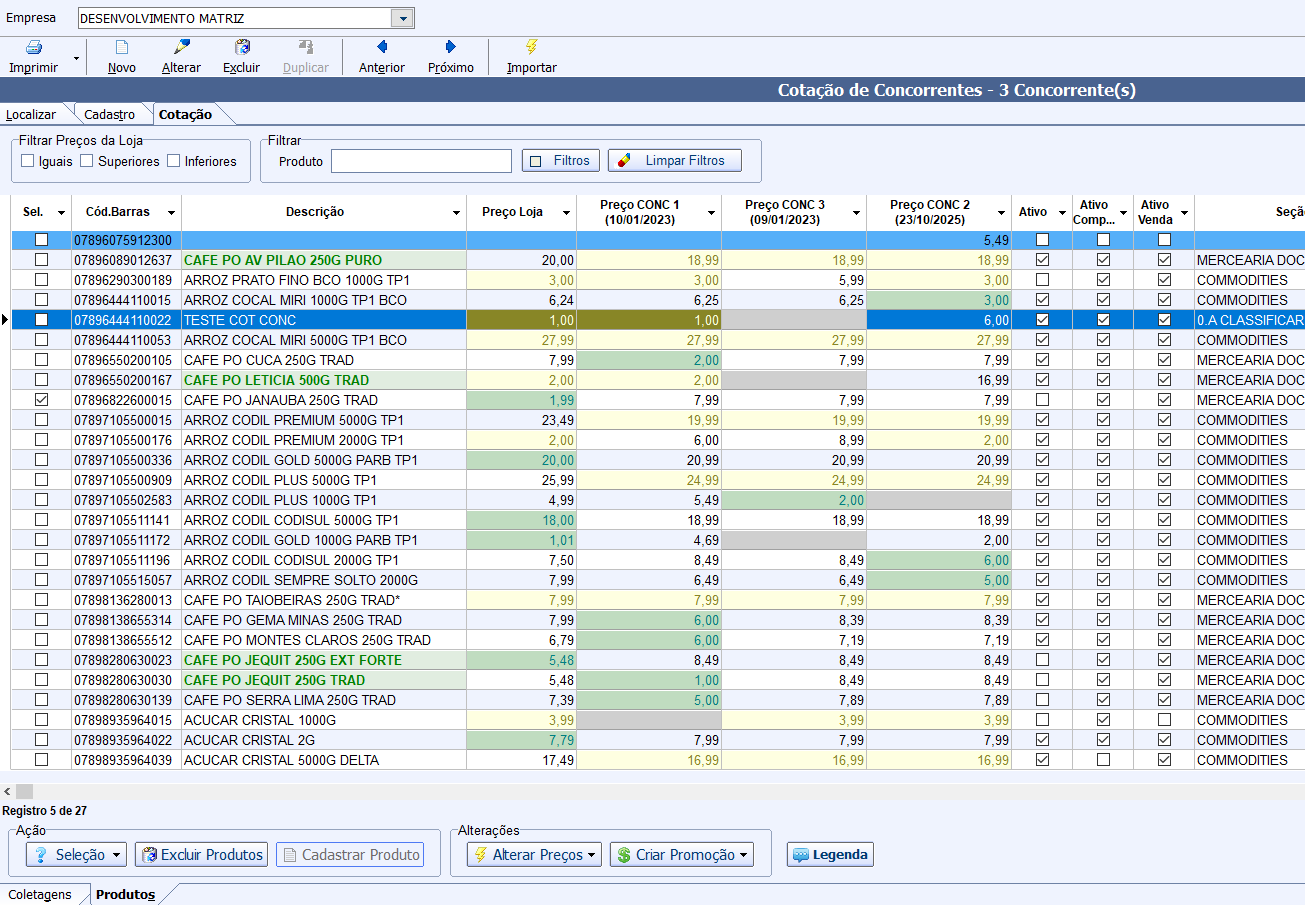Open the Preço Loja column filter arrow

[567, 213]
